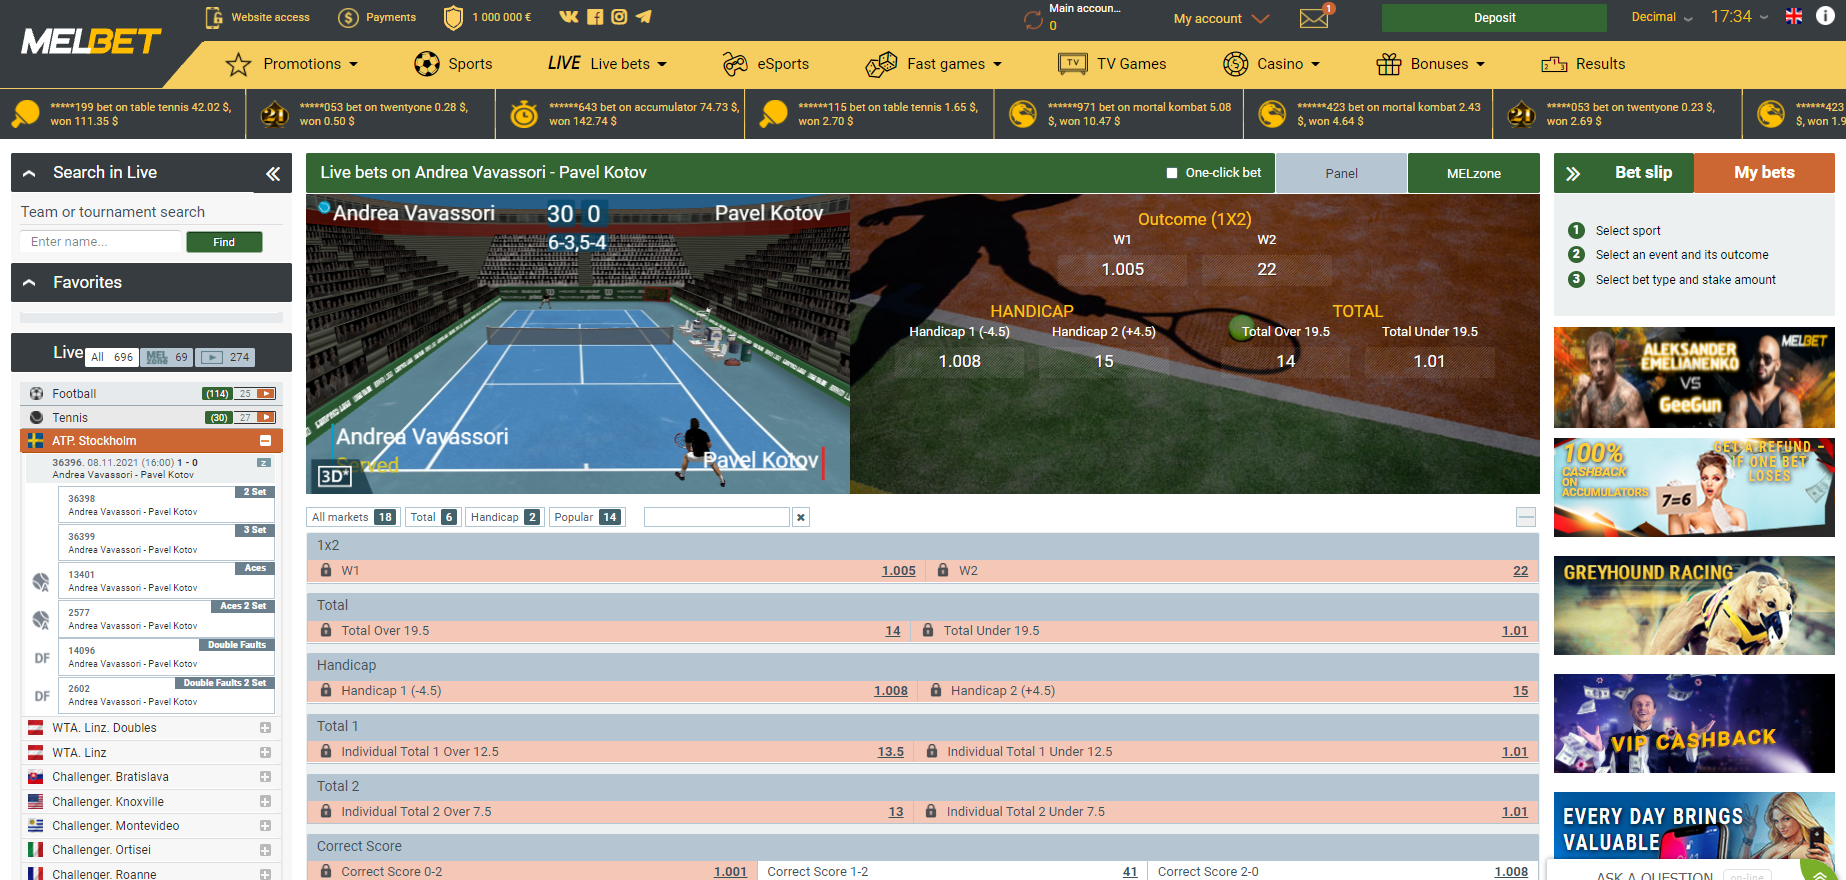Open the LIVE Live bets dropdown

click(607, 64)
